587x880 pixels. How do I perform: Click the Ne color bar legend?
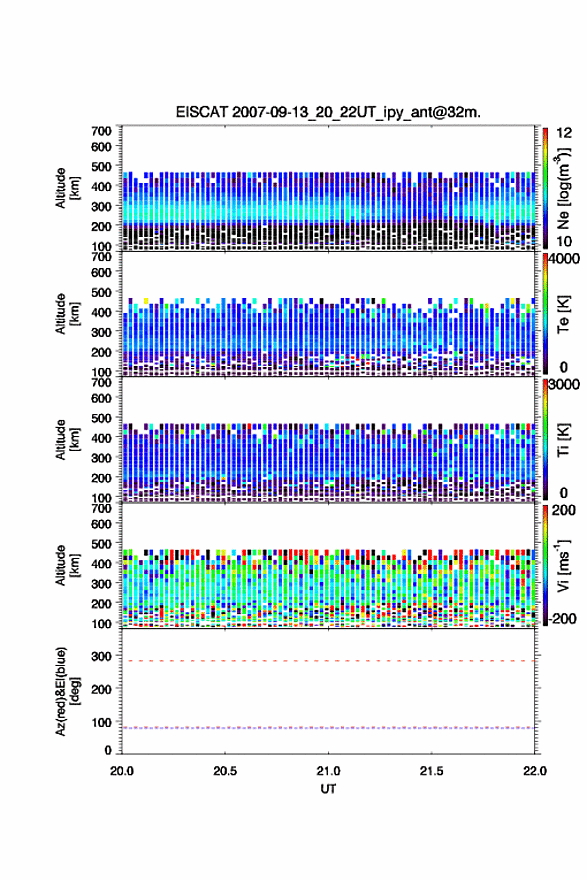click(x=545, y=187)
